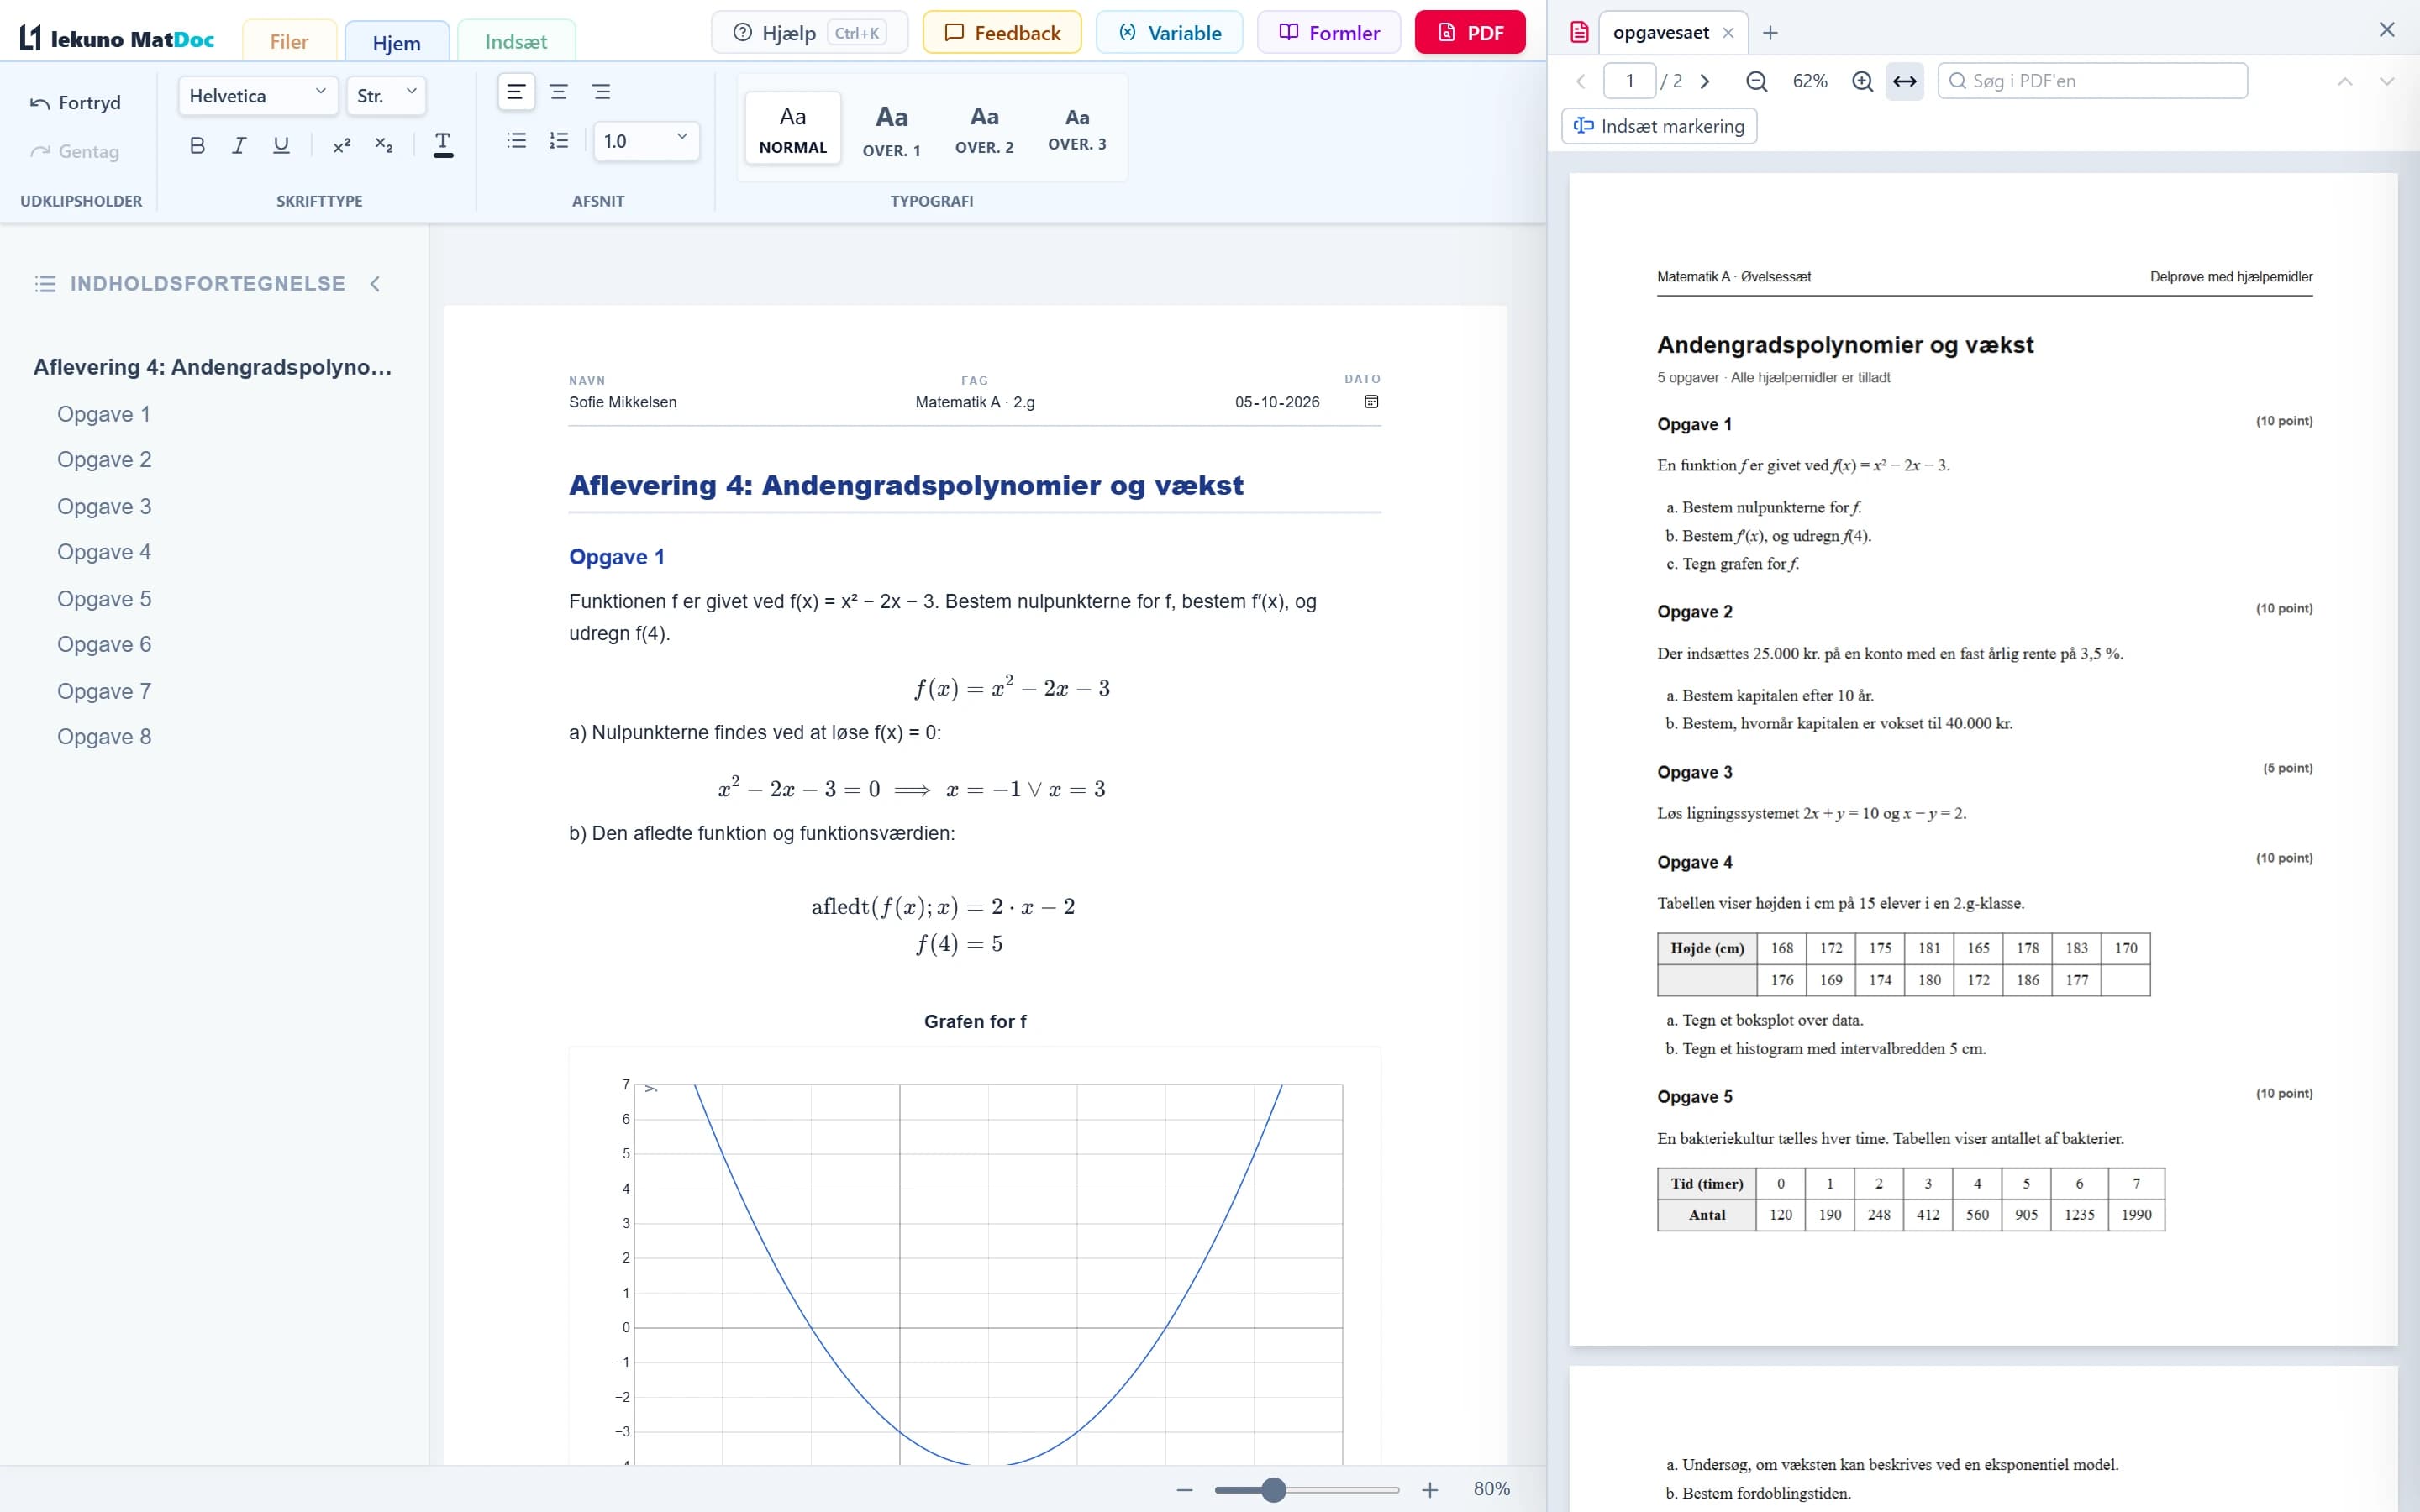Increase document zoom with plus
The width and height of the screenshot is (2420, 1512).
click(1430, 1490)
